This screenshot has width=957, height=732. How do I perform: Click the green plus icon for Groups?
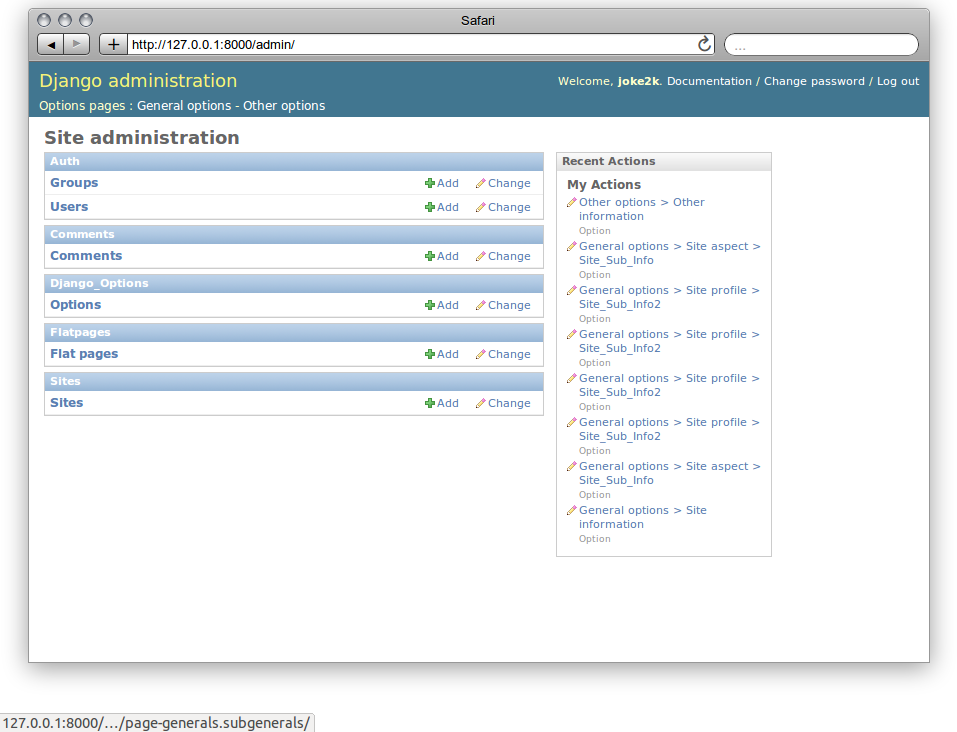(x=430, y=183)
